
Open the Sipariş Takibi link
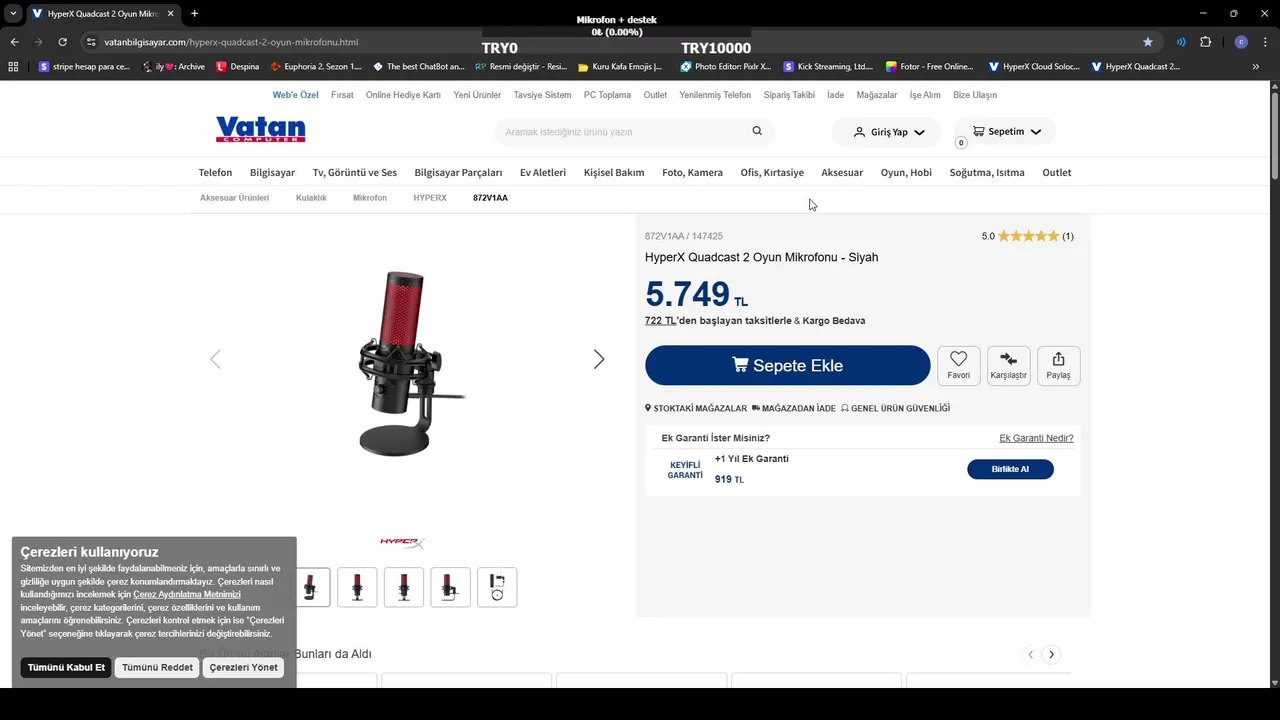pyautogui.click(x=789, y=95)
